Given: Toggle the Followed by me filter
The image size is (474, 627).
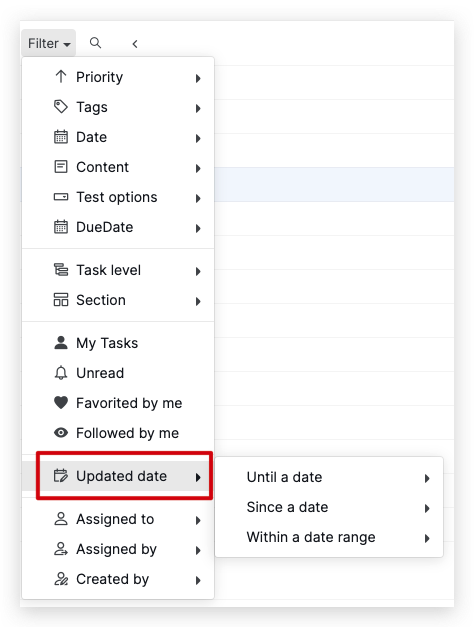Looking at the screenshot, I should pos(118,433).
